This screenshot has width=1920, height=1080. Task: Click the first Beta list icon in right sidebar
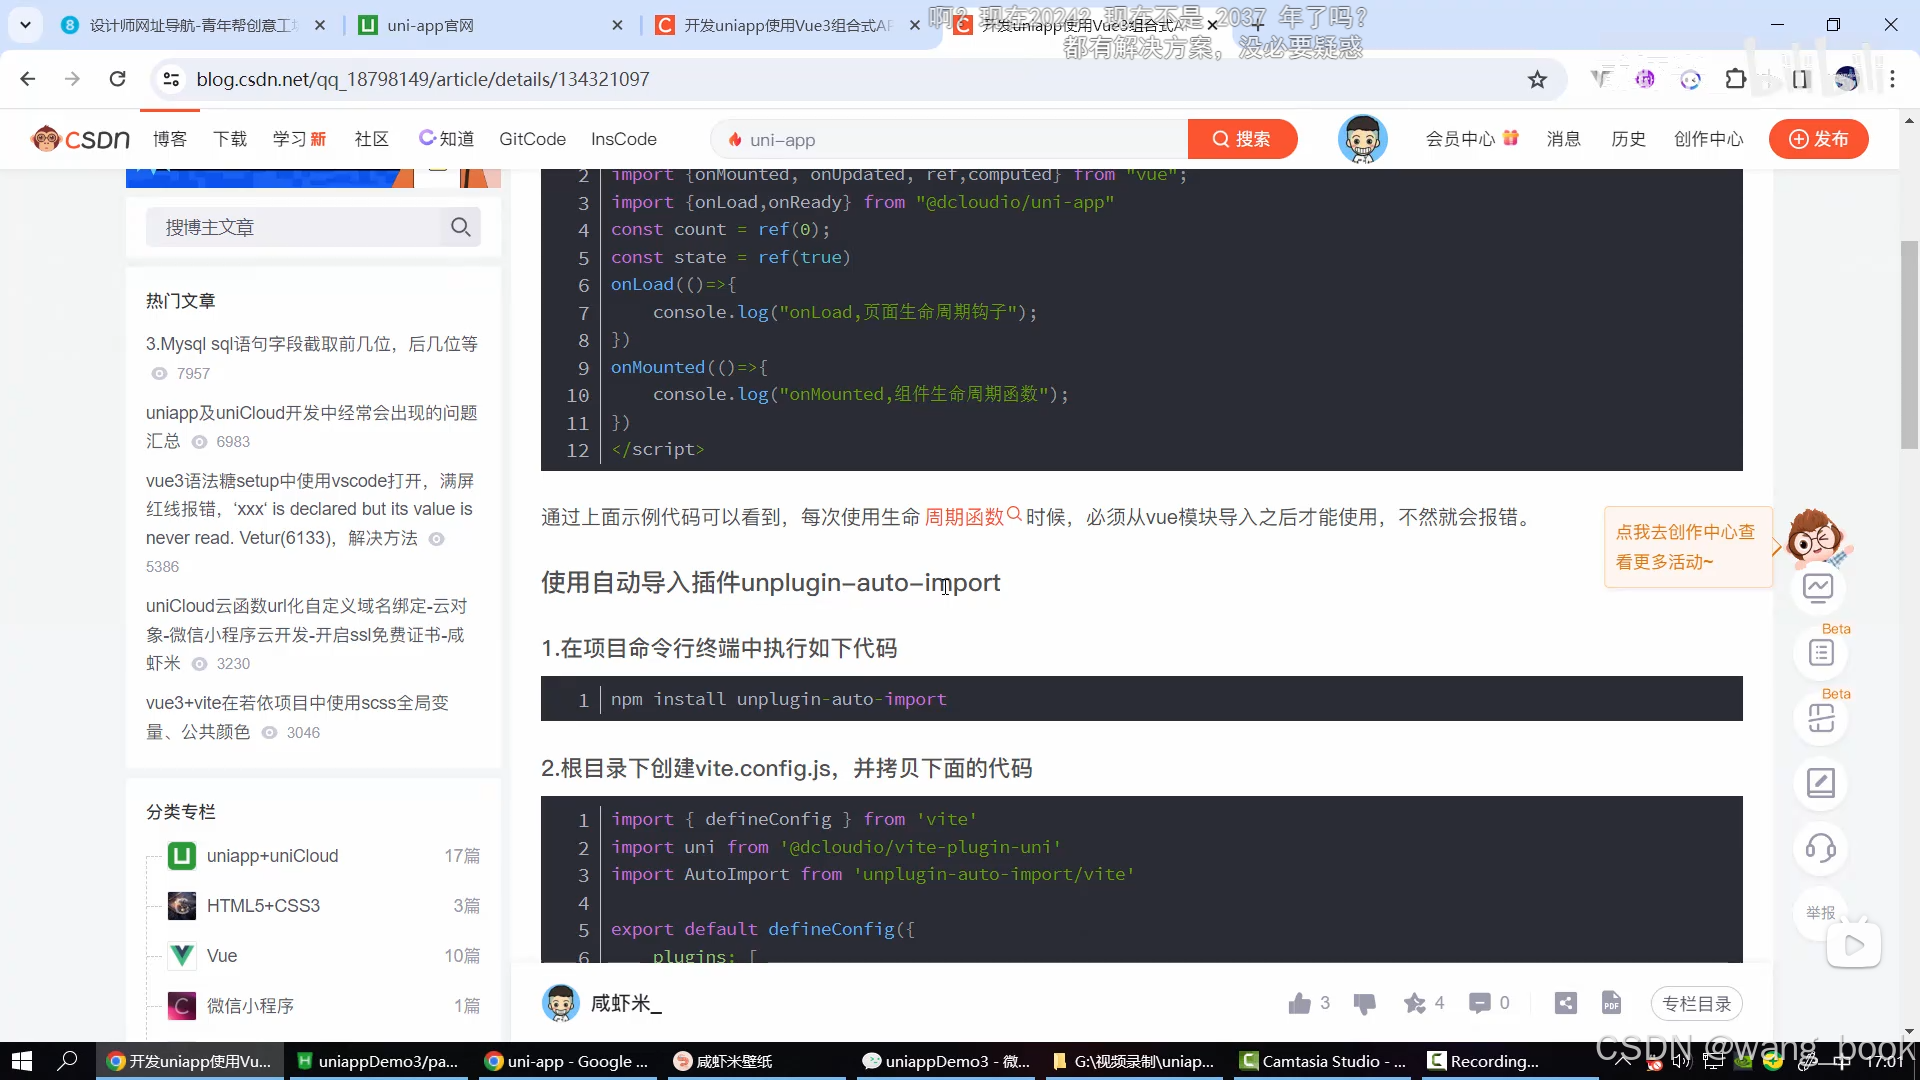[x=1820, y=653]
